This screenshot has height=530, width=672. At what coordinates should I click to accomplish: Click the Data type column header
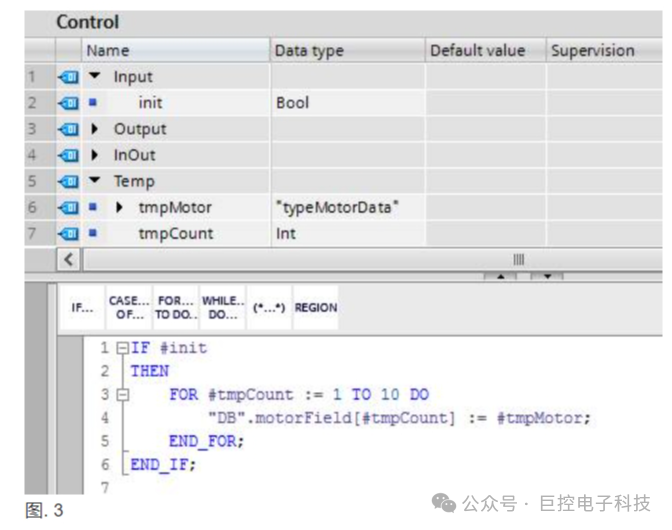(x=348, y=51)
